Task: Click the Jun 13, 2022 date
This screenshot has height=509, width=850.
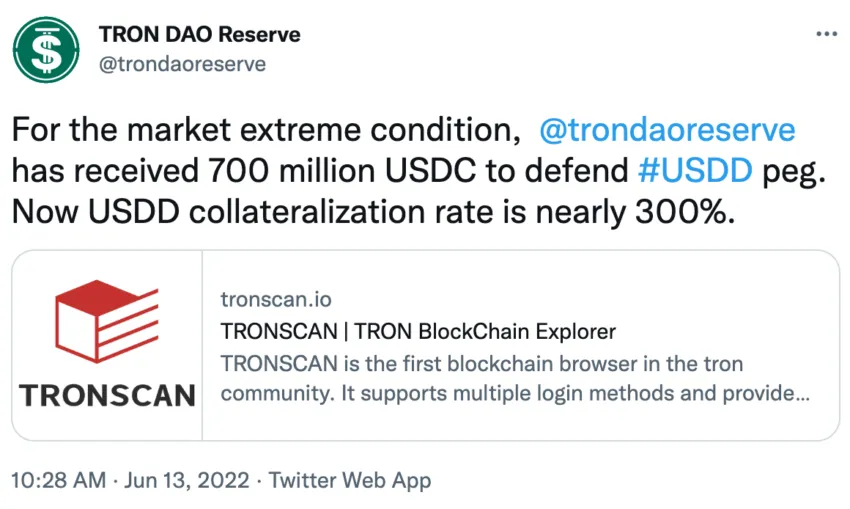Action: 187,480
